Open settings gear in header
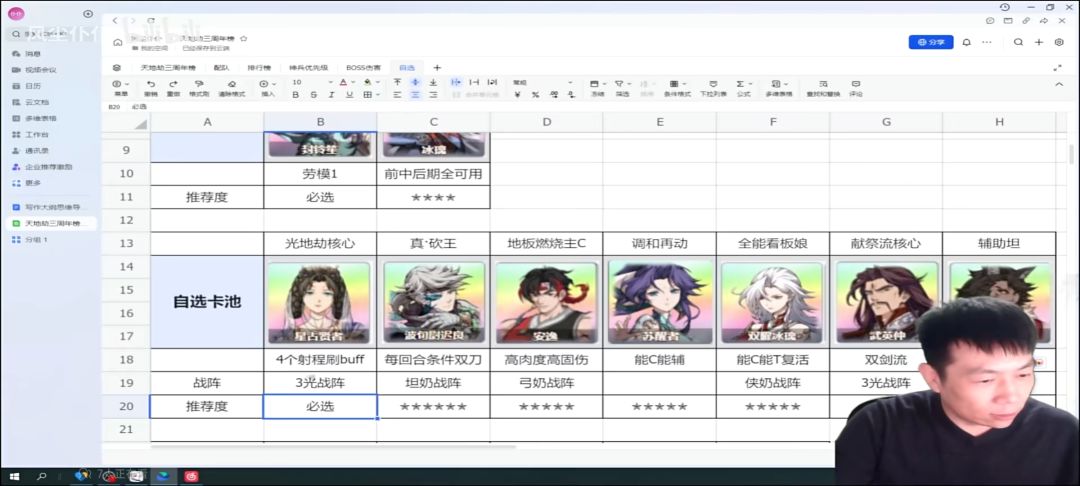The height and width of the screenshot is (486, 1080). point(1059,42)
